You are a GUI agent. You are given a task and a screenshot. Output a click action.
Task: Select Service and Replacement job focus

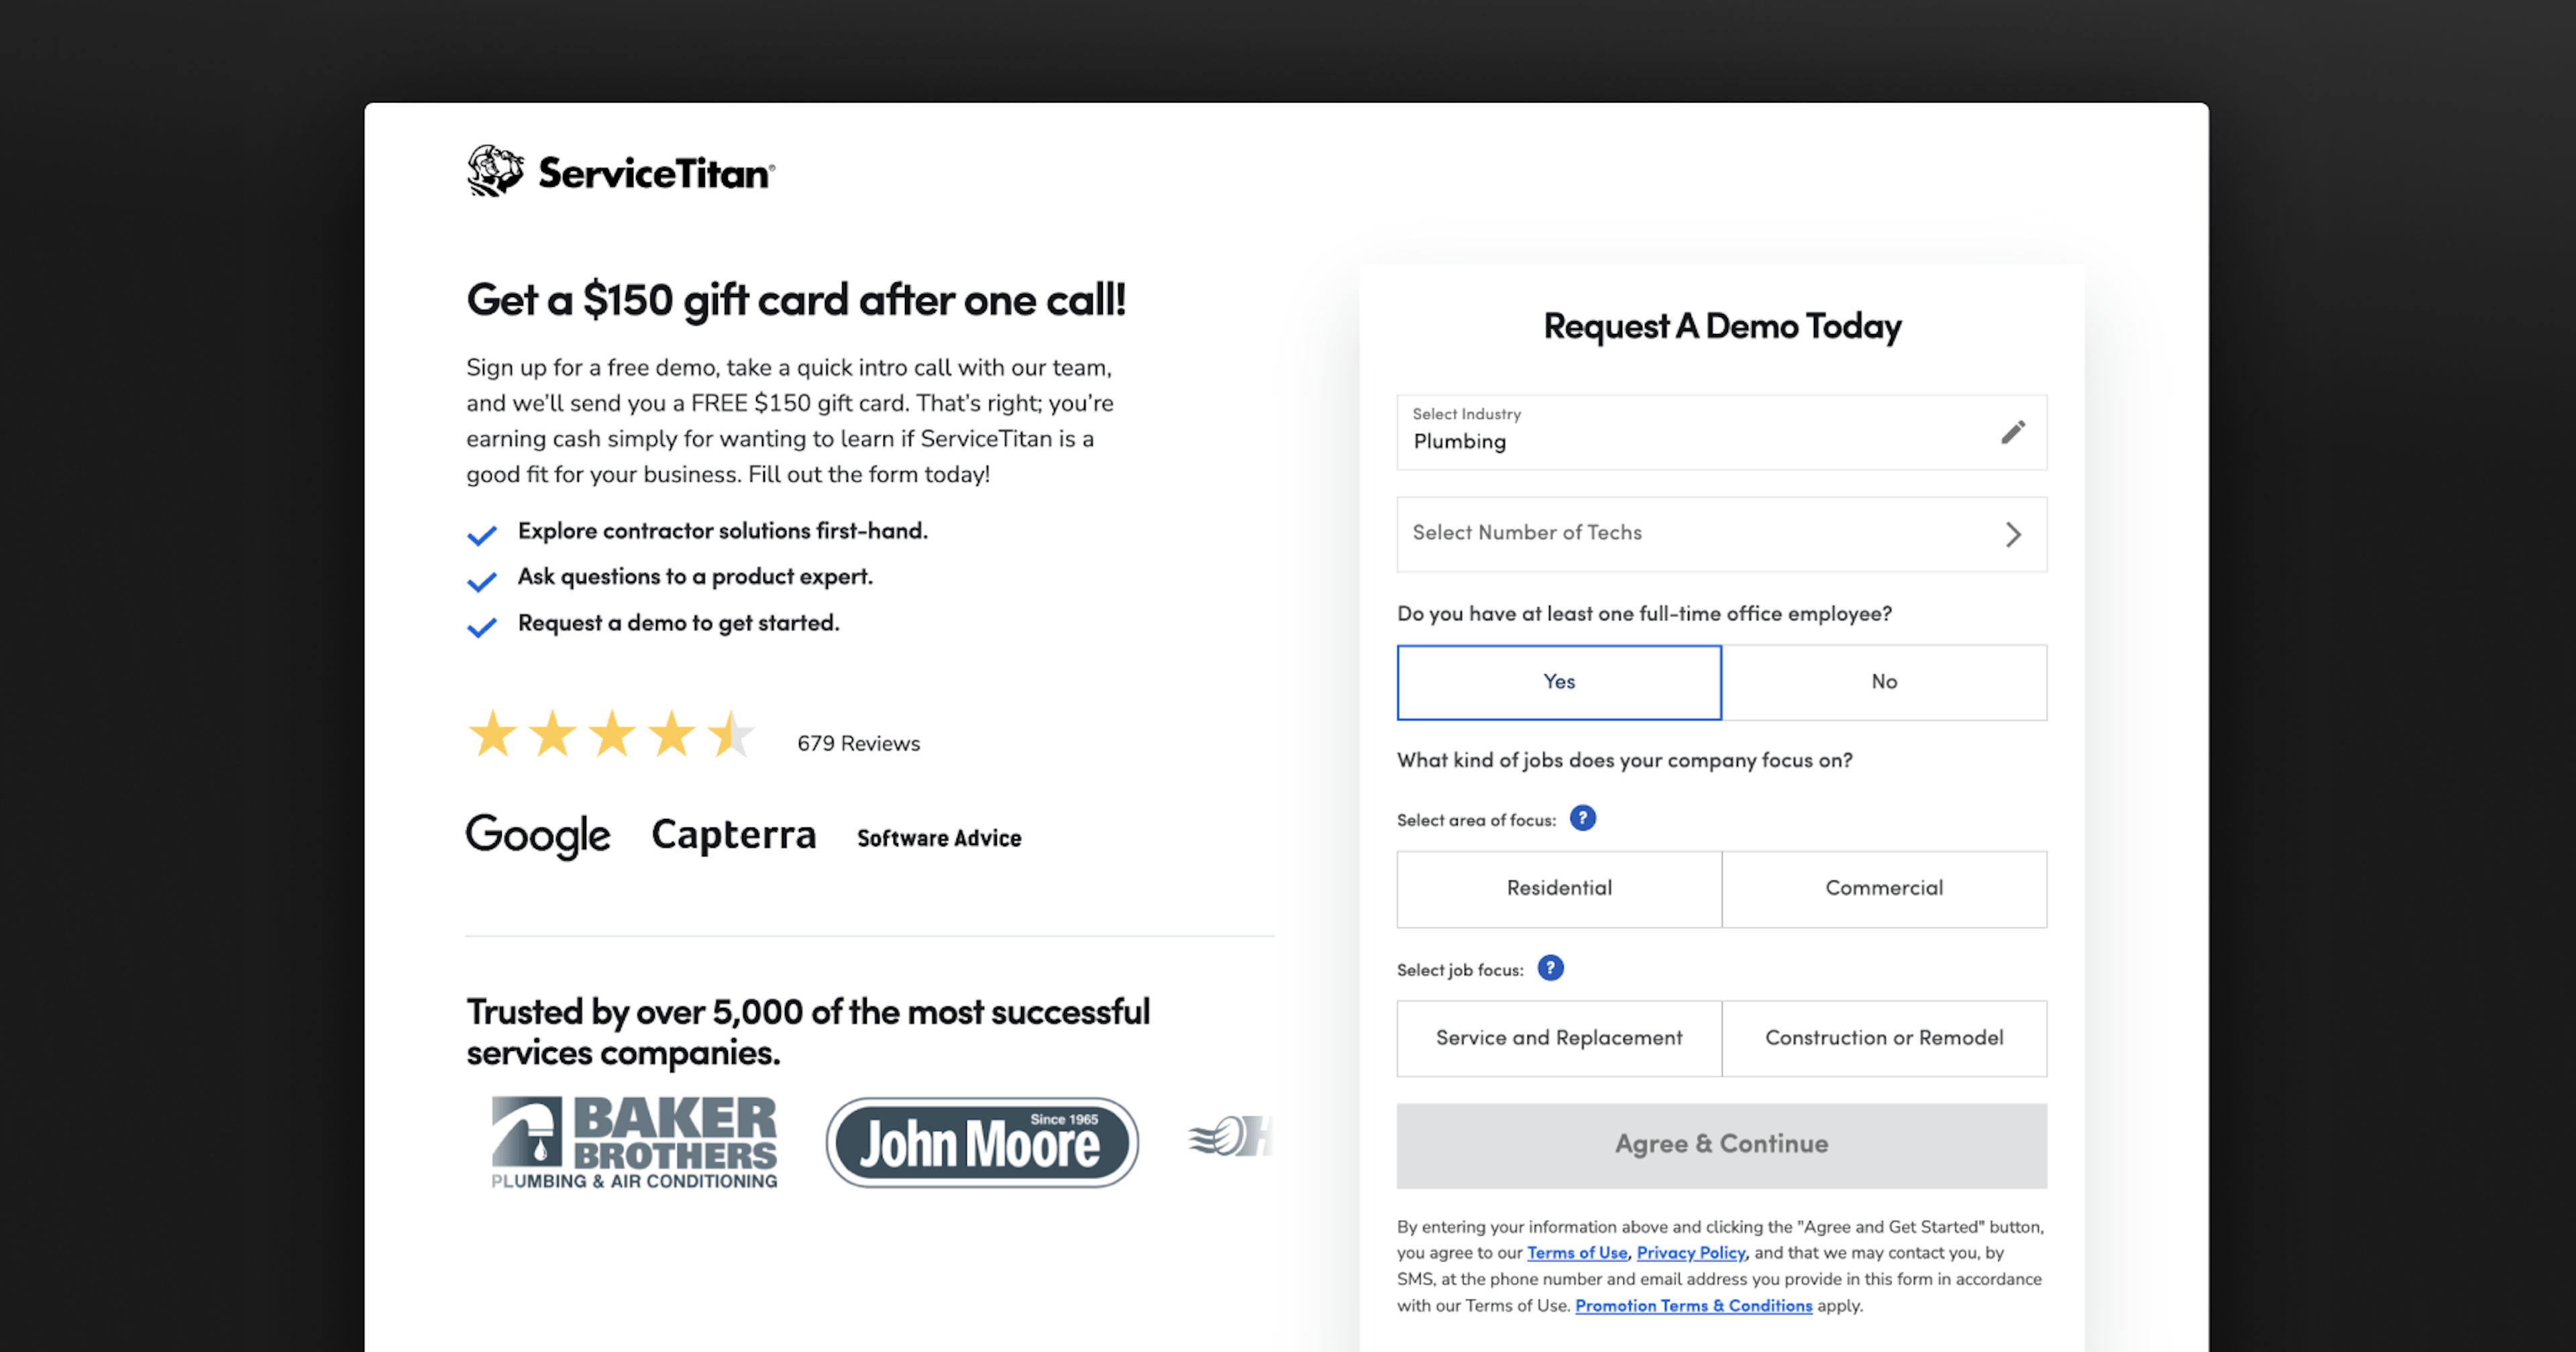coord(1557,1037)
